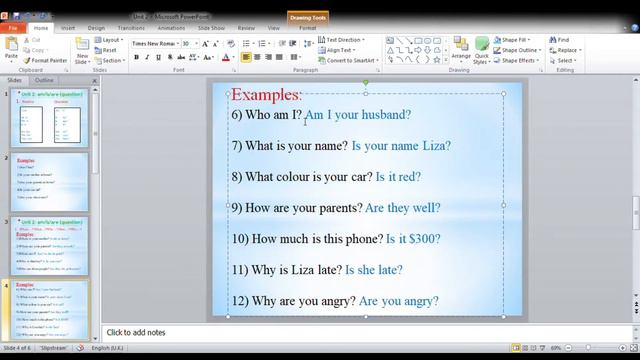
Task: Click Find in Editing group
Action: (559, 40)
